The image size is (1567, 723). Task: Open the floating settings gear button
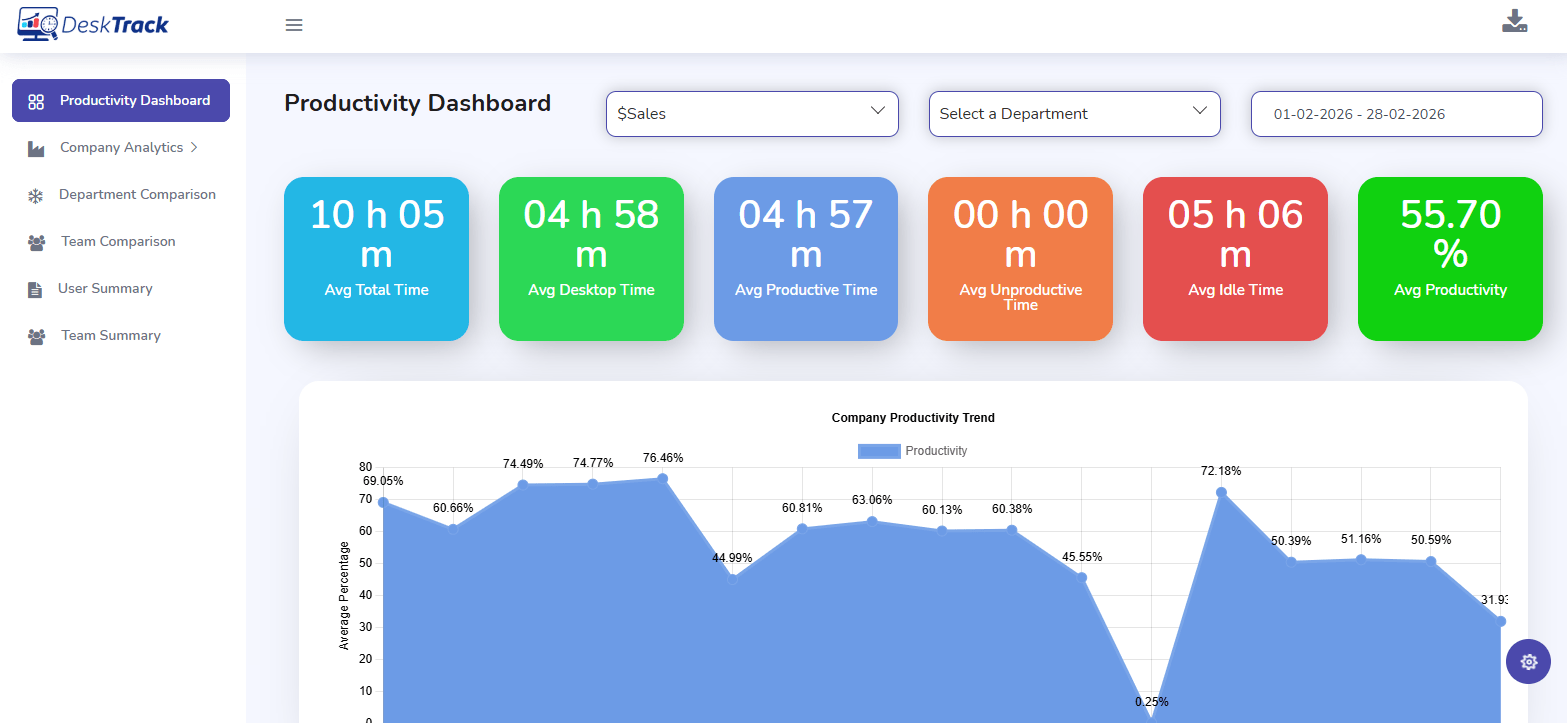[x=1528, y=661]
